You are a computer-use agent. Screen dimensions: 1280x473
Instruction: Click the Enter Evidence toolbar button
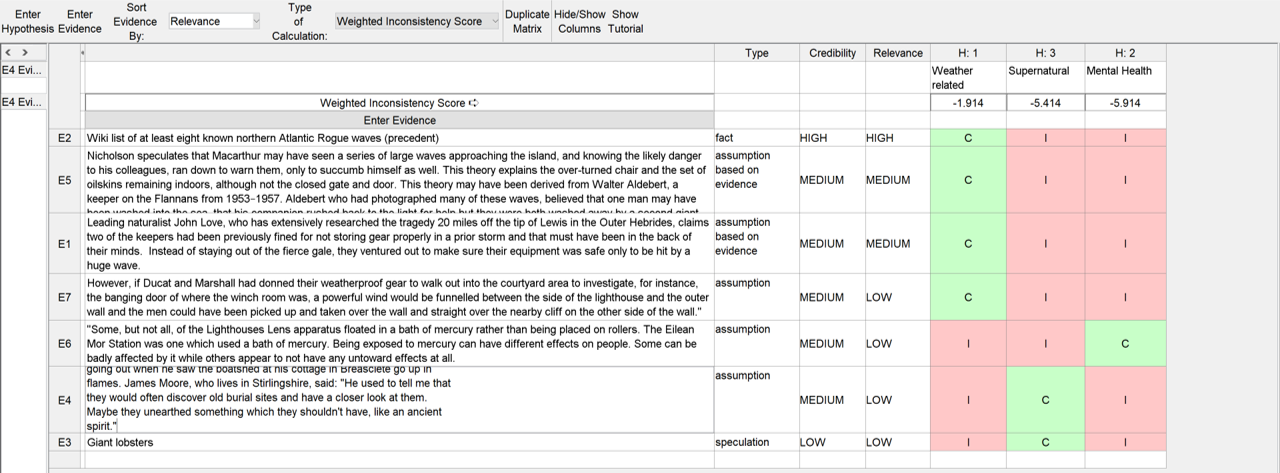click(x=80, y=21)
